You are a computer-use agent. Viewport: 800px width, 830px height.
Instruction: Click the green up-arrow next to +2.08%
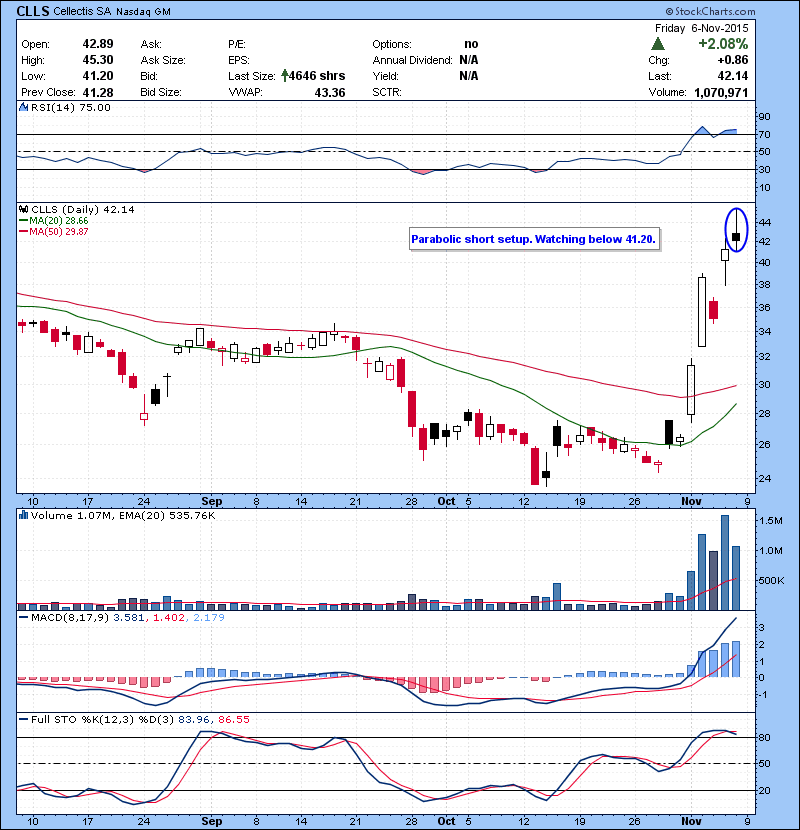pos(658,44)
